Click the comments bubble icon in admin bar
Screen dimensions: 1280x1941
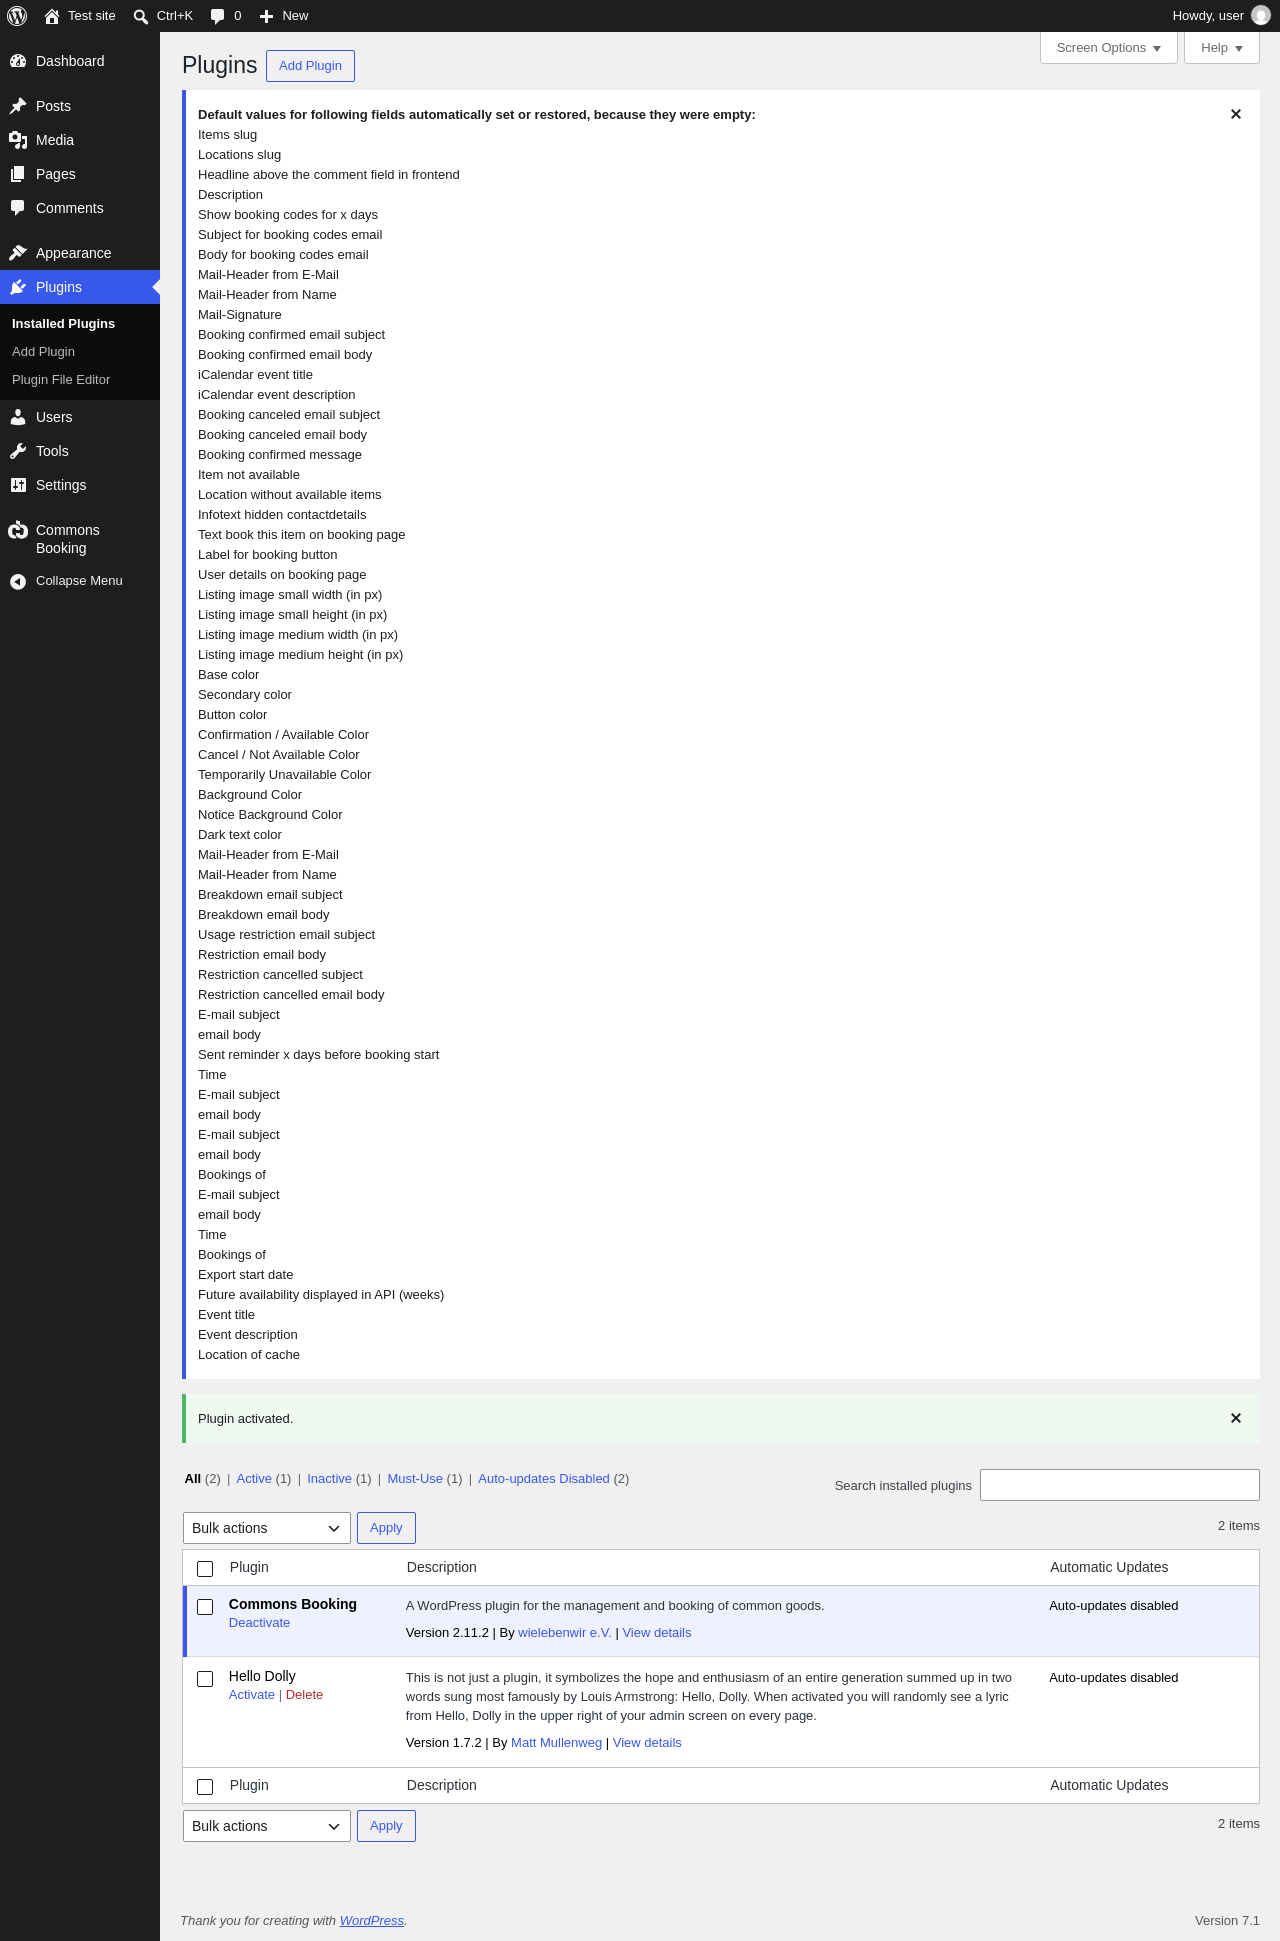(217, 16)
